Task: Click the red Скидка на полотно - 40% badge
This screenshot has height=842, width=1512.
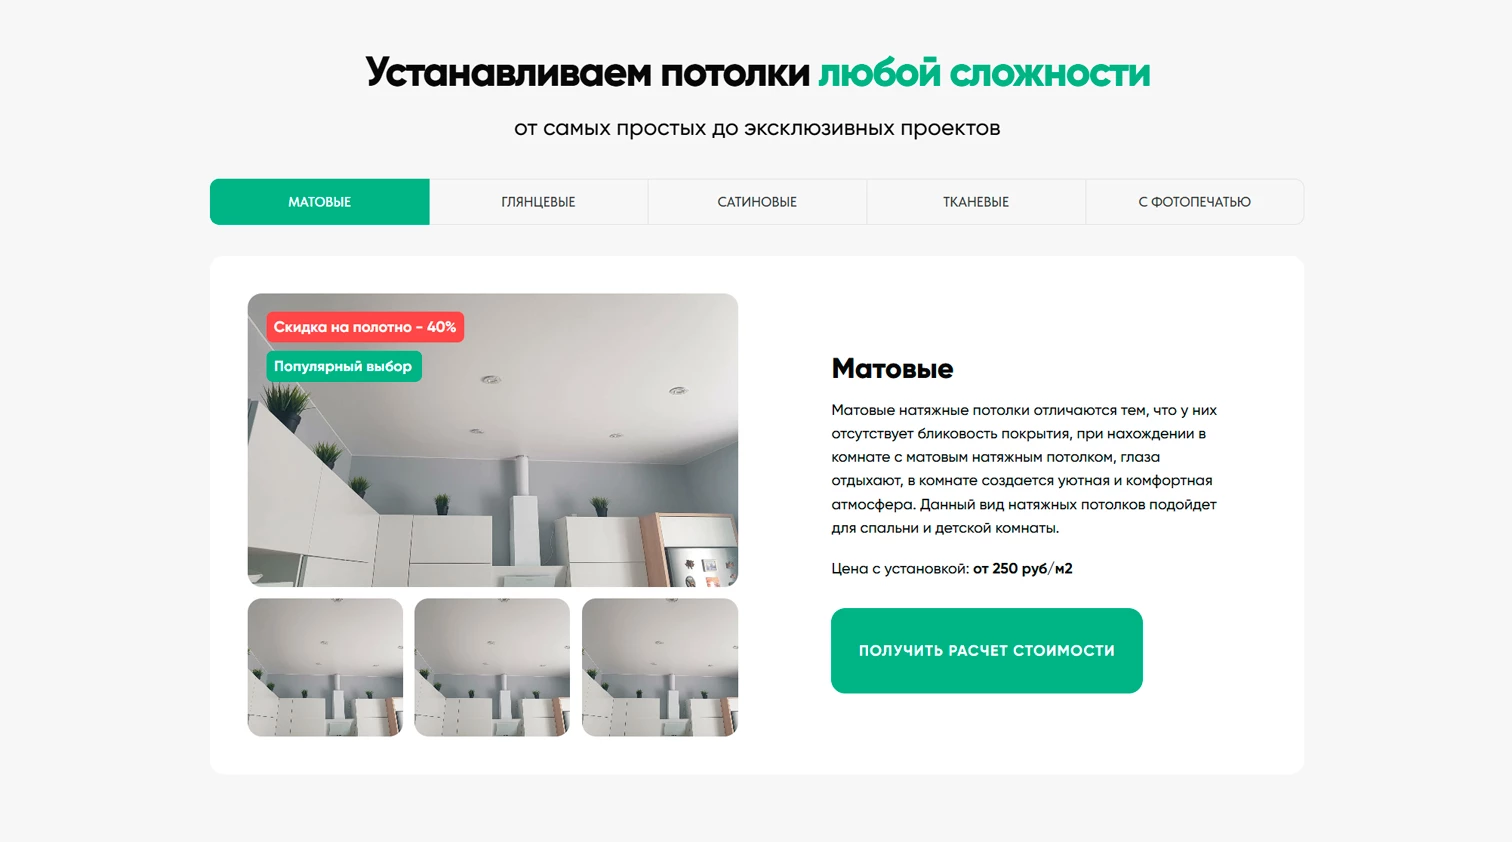Action: point(365,327)
